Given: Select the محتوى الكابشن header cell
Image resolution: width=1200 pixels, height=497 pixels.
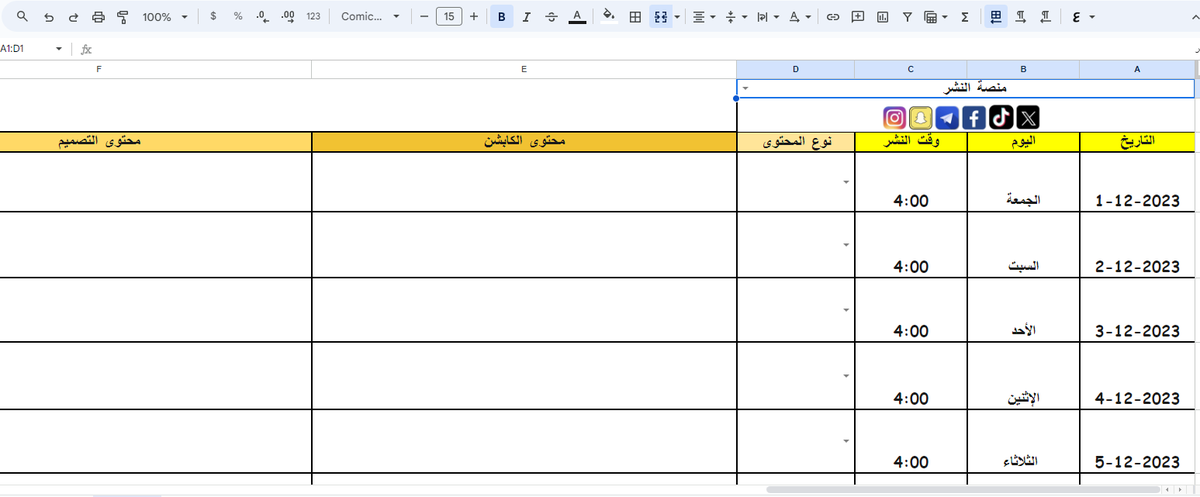Looking at the screenshot, I should [524, 141].
